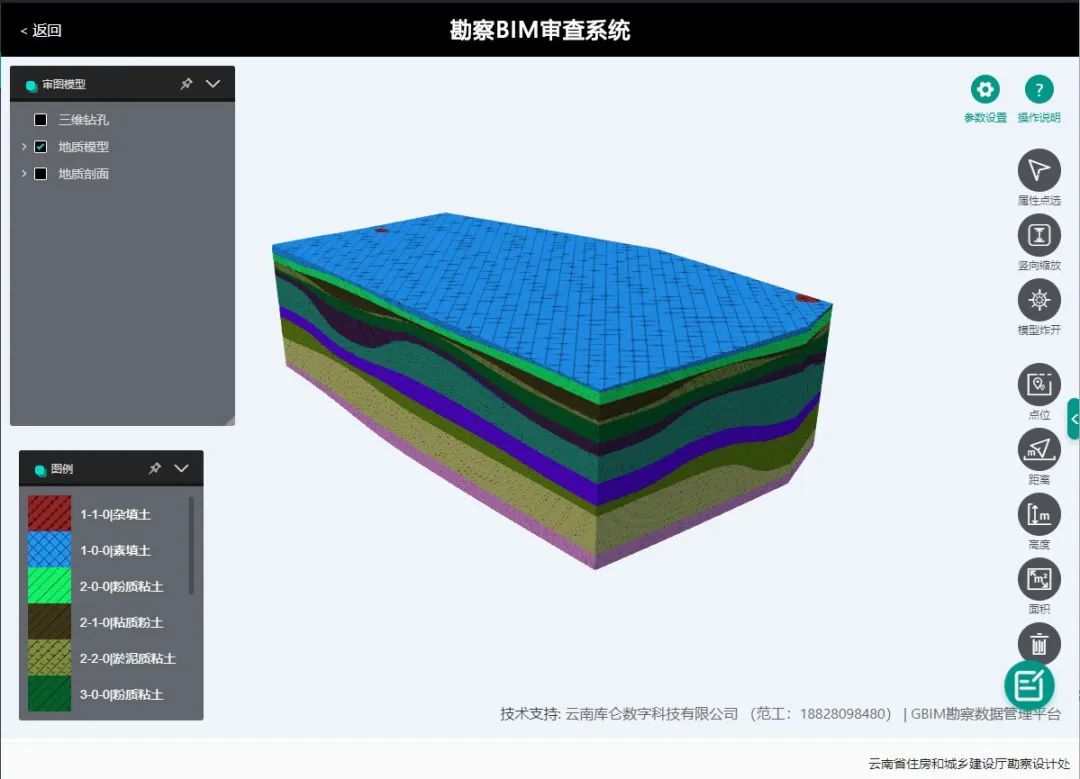Select the 面积 measuring tool
This screenshot has width=1080, height=779.
pyautogui.click(x=1039, y=579)
